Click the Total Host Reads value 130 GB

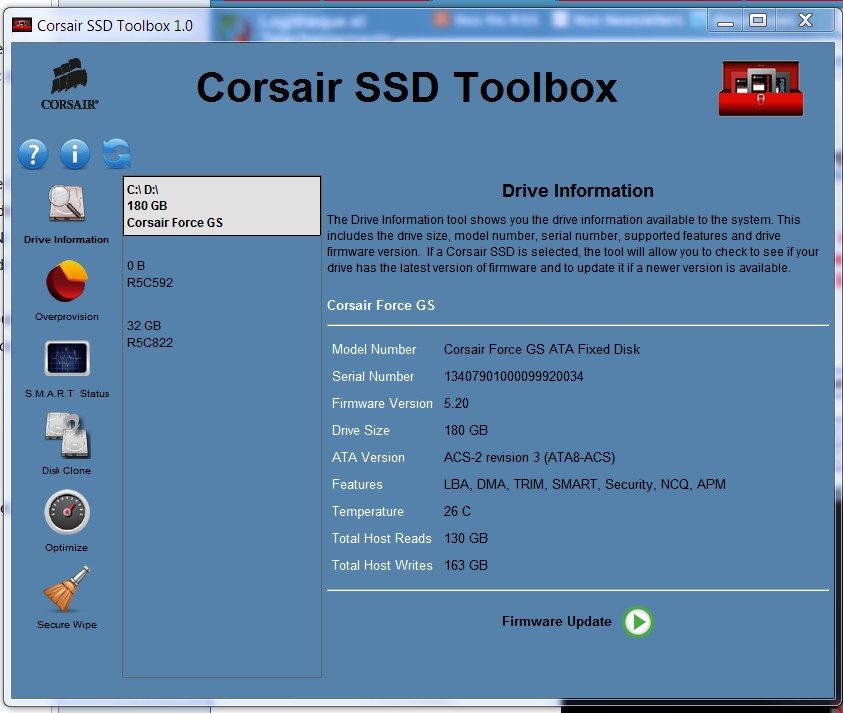(x=466, y=538)
